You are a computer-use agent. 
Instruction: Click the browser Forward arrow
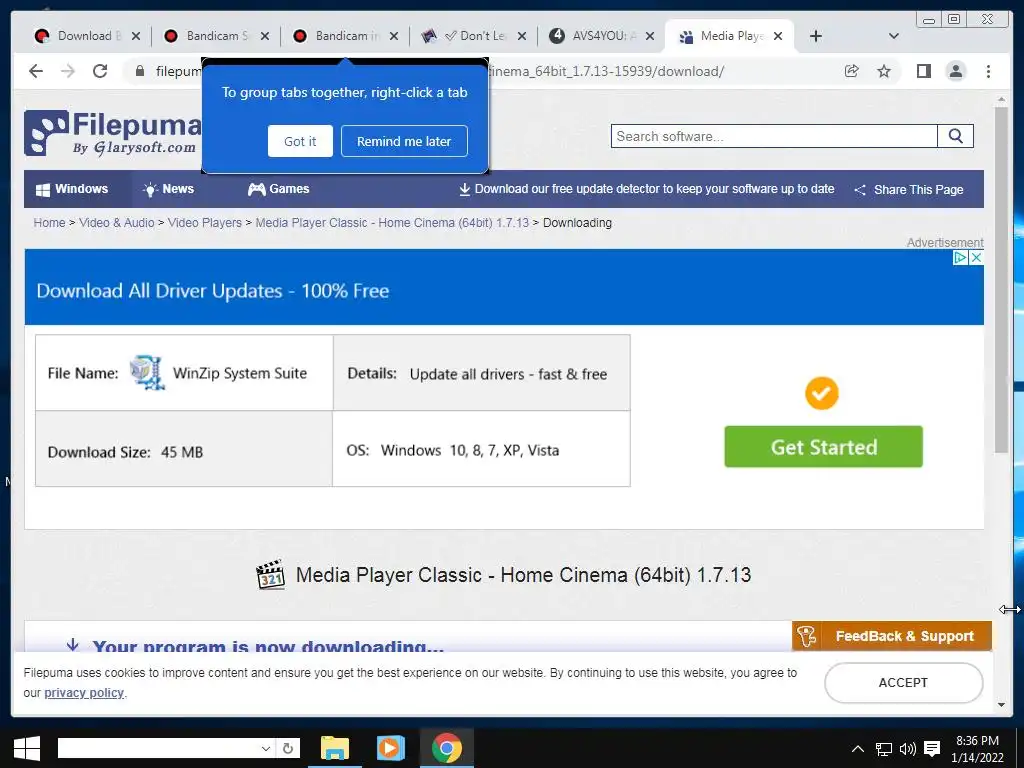point(68,71)
